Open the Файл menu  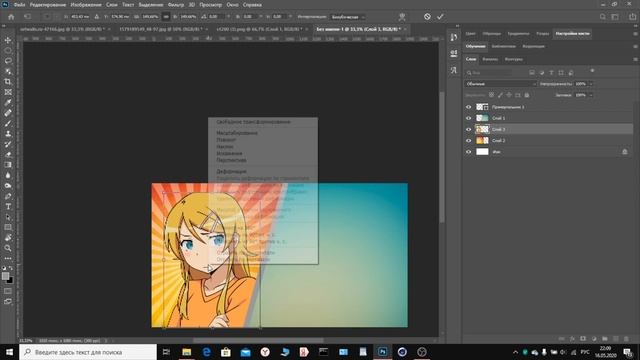click(19, 5)
